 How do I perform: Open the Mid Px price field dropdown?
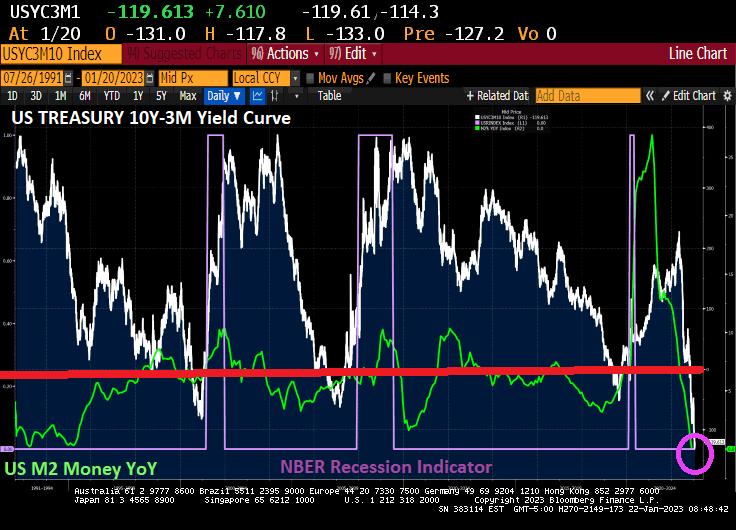coord(191,78)
